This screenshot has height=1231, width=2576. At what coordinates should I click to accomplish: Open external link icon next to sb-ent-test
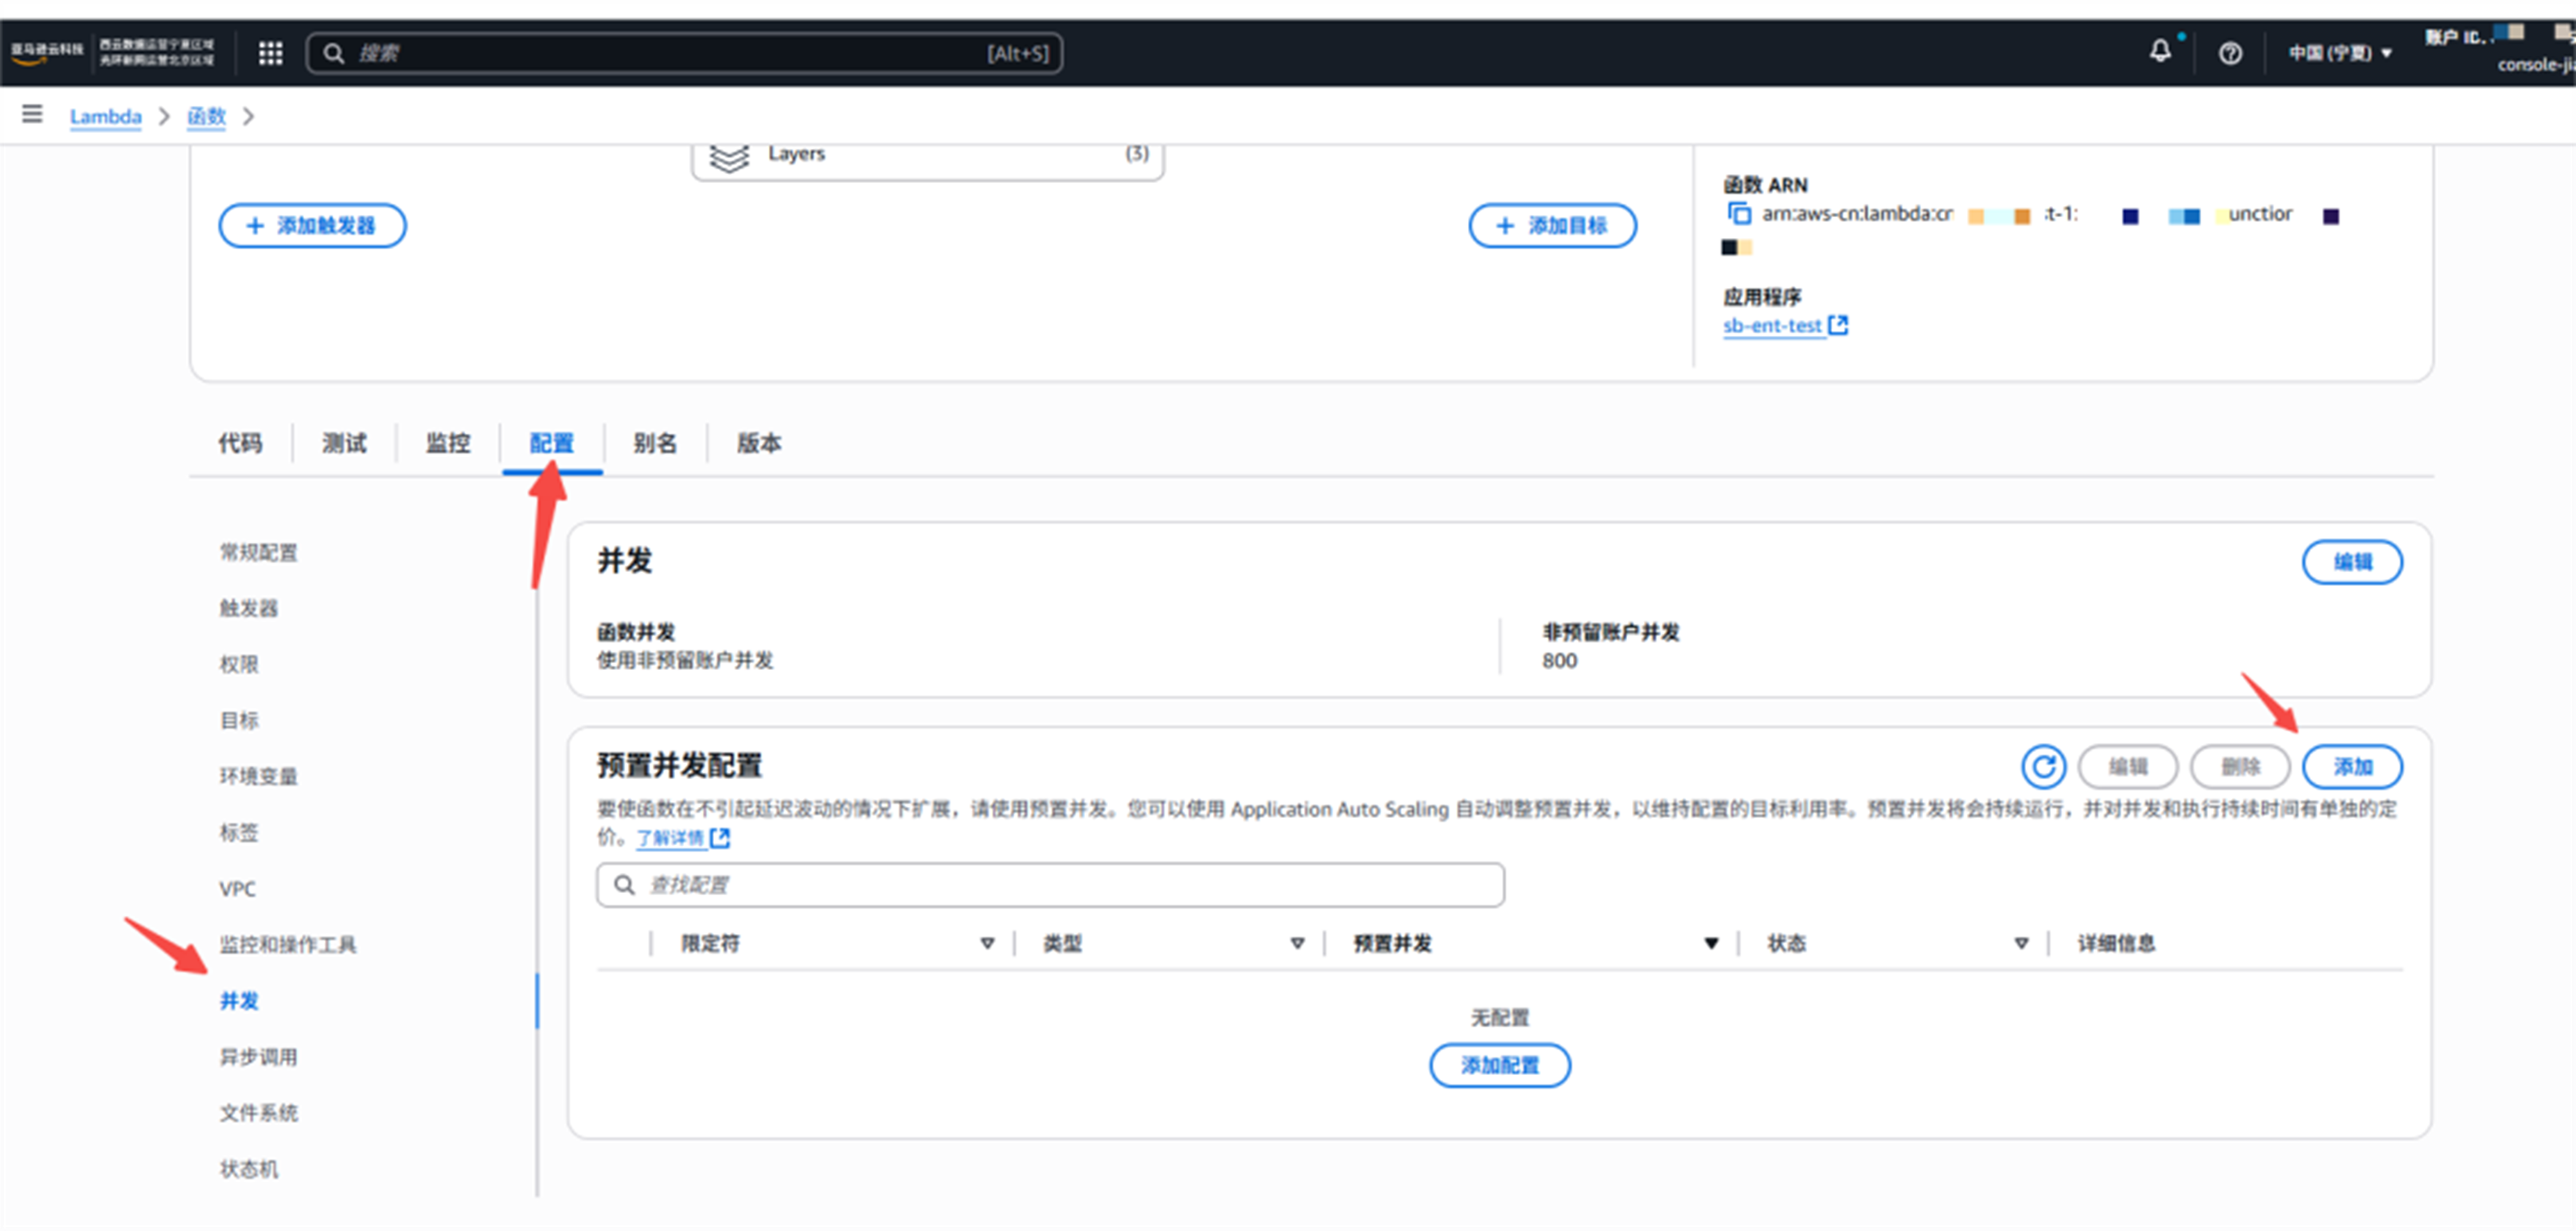1838,325
